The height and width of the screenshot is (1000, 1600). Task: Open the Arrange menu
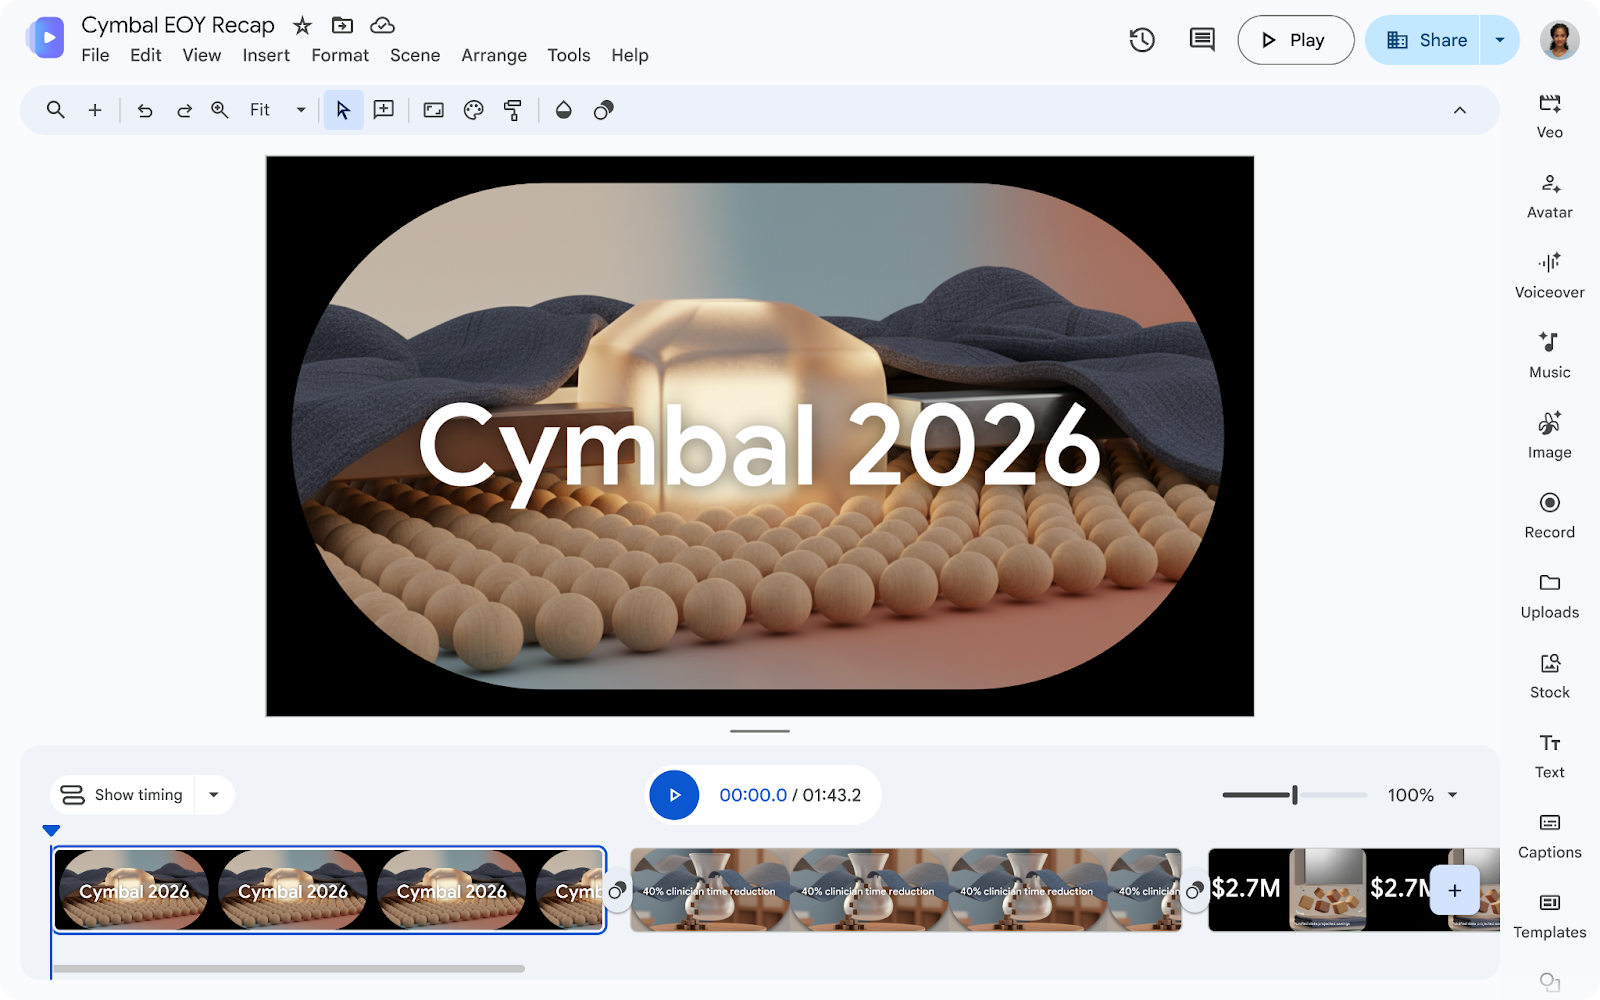(x=494, y=55)
